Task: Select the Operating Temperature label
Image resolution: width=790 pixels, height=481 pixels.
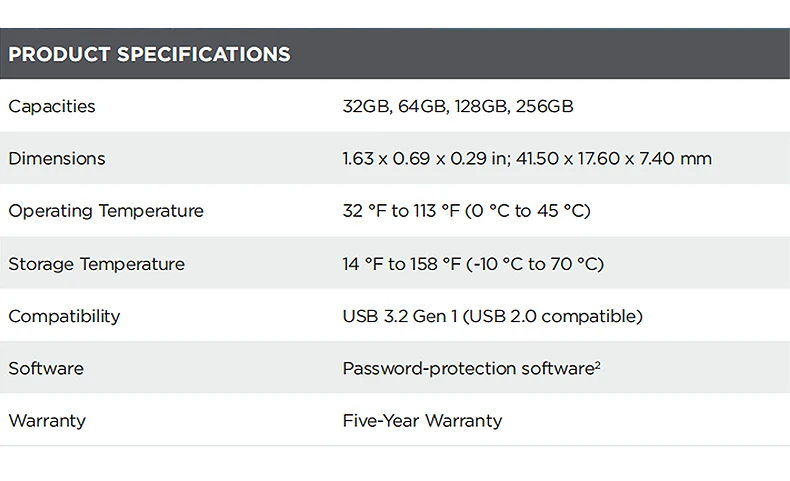Action: [x=106, y=211]
